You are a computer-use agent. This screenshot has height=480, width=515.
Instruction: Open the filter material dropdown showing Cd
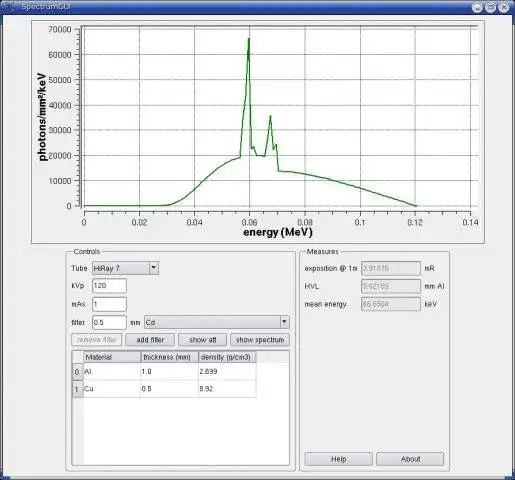click(x=217, y=322)
